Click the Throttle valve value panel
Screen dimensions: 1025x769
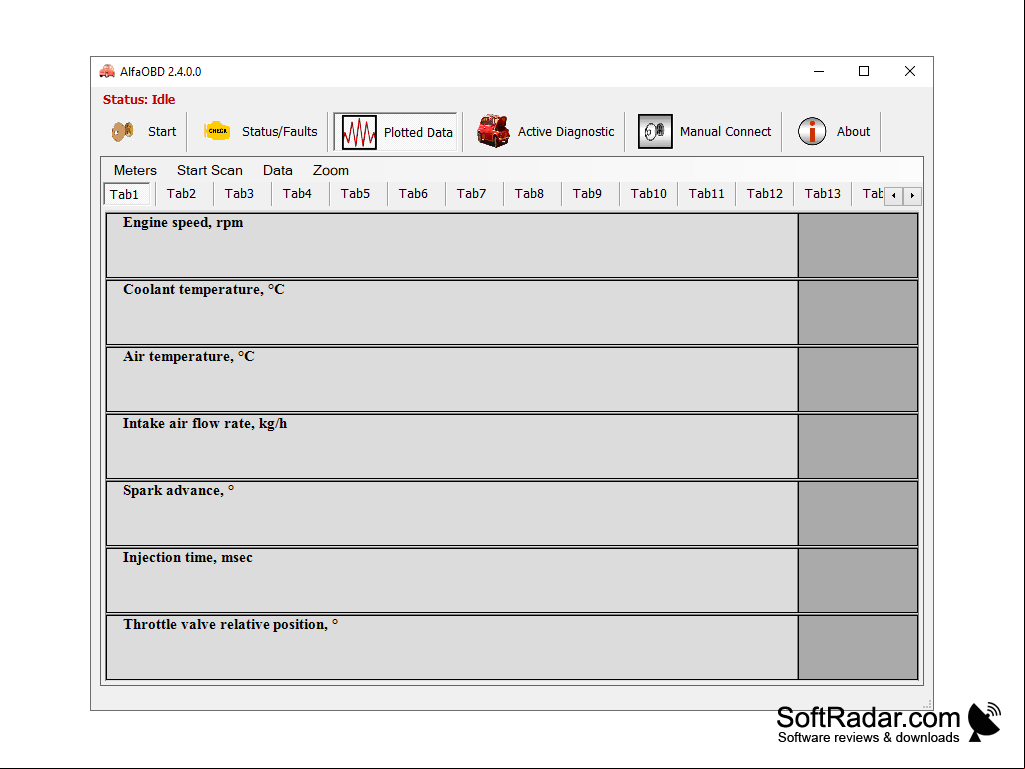click(x=858, y=647)
